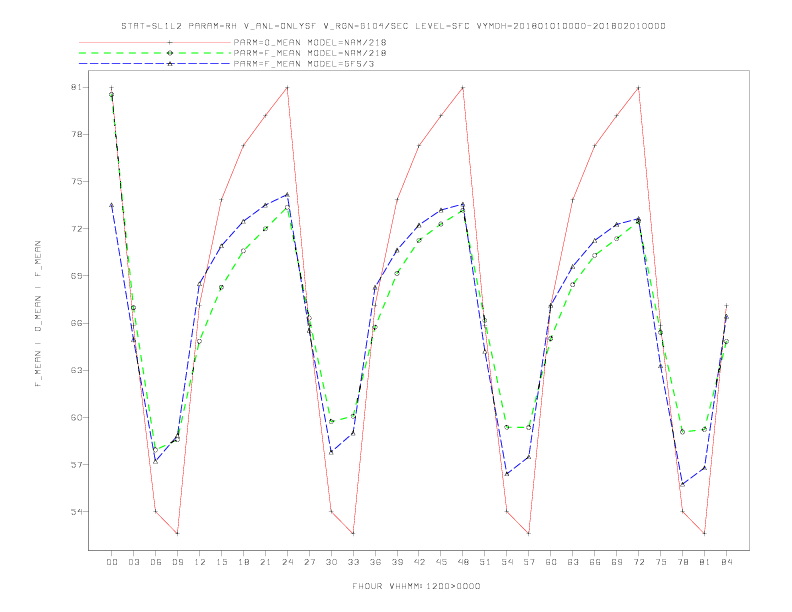Click y-axis tick value 60

pyautogui.click(x=76, y=418)
